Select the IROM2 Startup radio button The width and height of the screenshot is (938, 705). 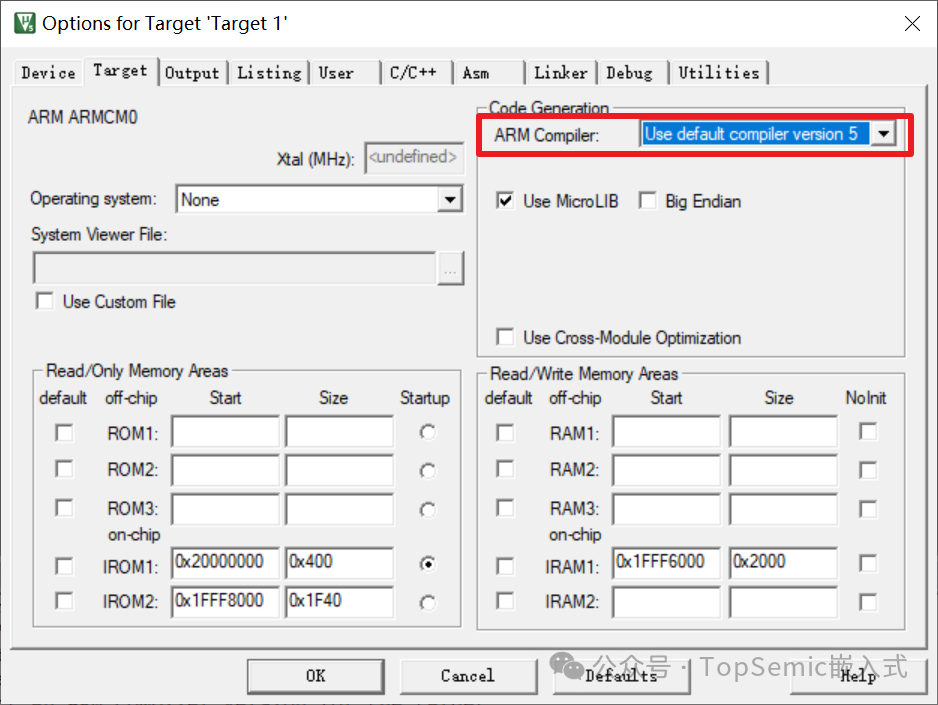coord(428,603)
